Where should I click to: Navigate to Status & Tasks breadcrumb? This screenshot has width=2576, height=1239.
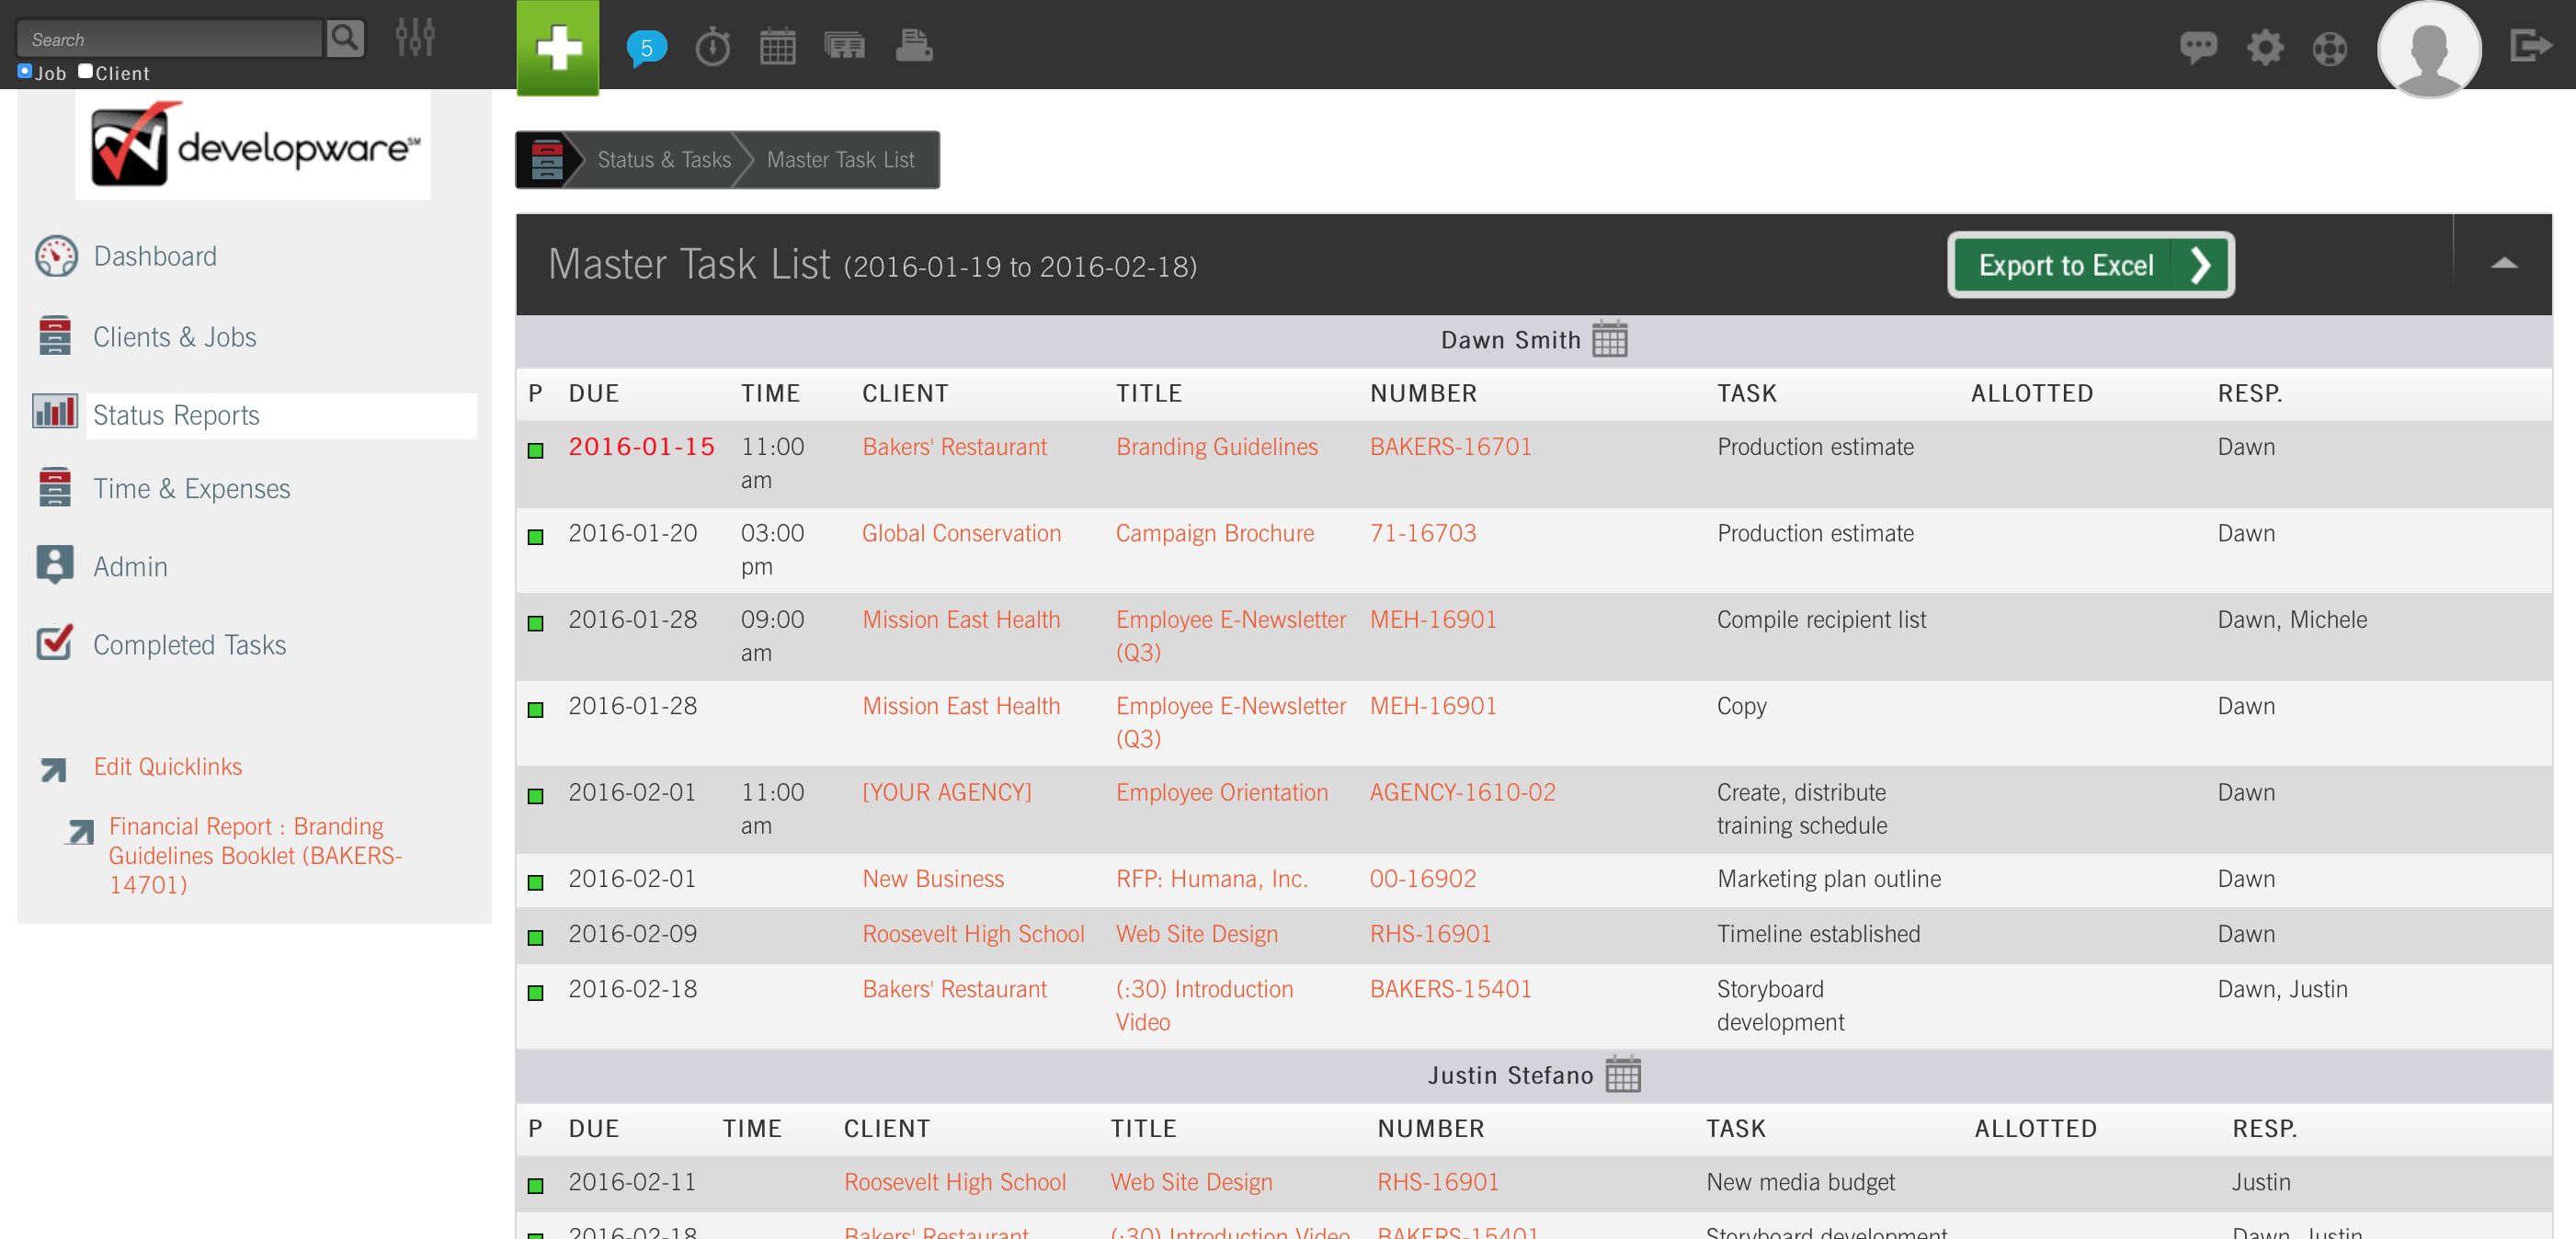[664, 159]
